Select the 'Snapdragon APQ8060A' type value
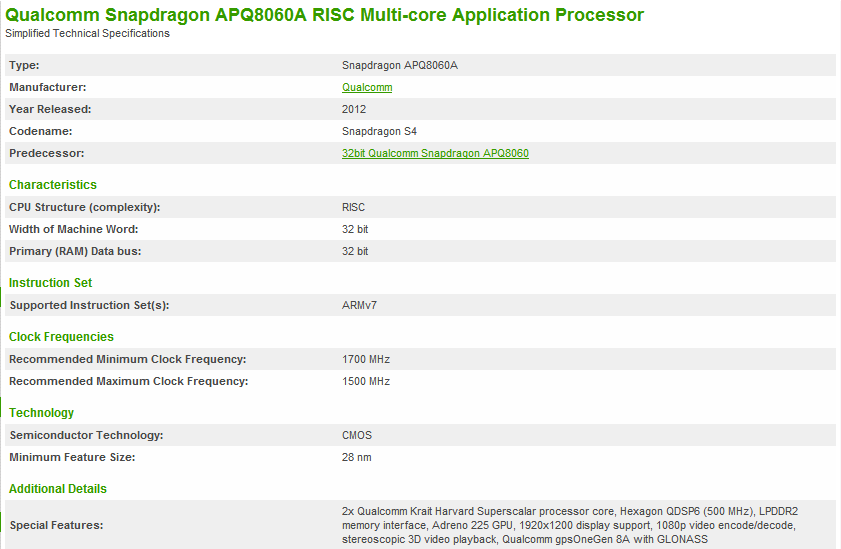 coord(400,65)
